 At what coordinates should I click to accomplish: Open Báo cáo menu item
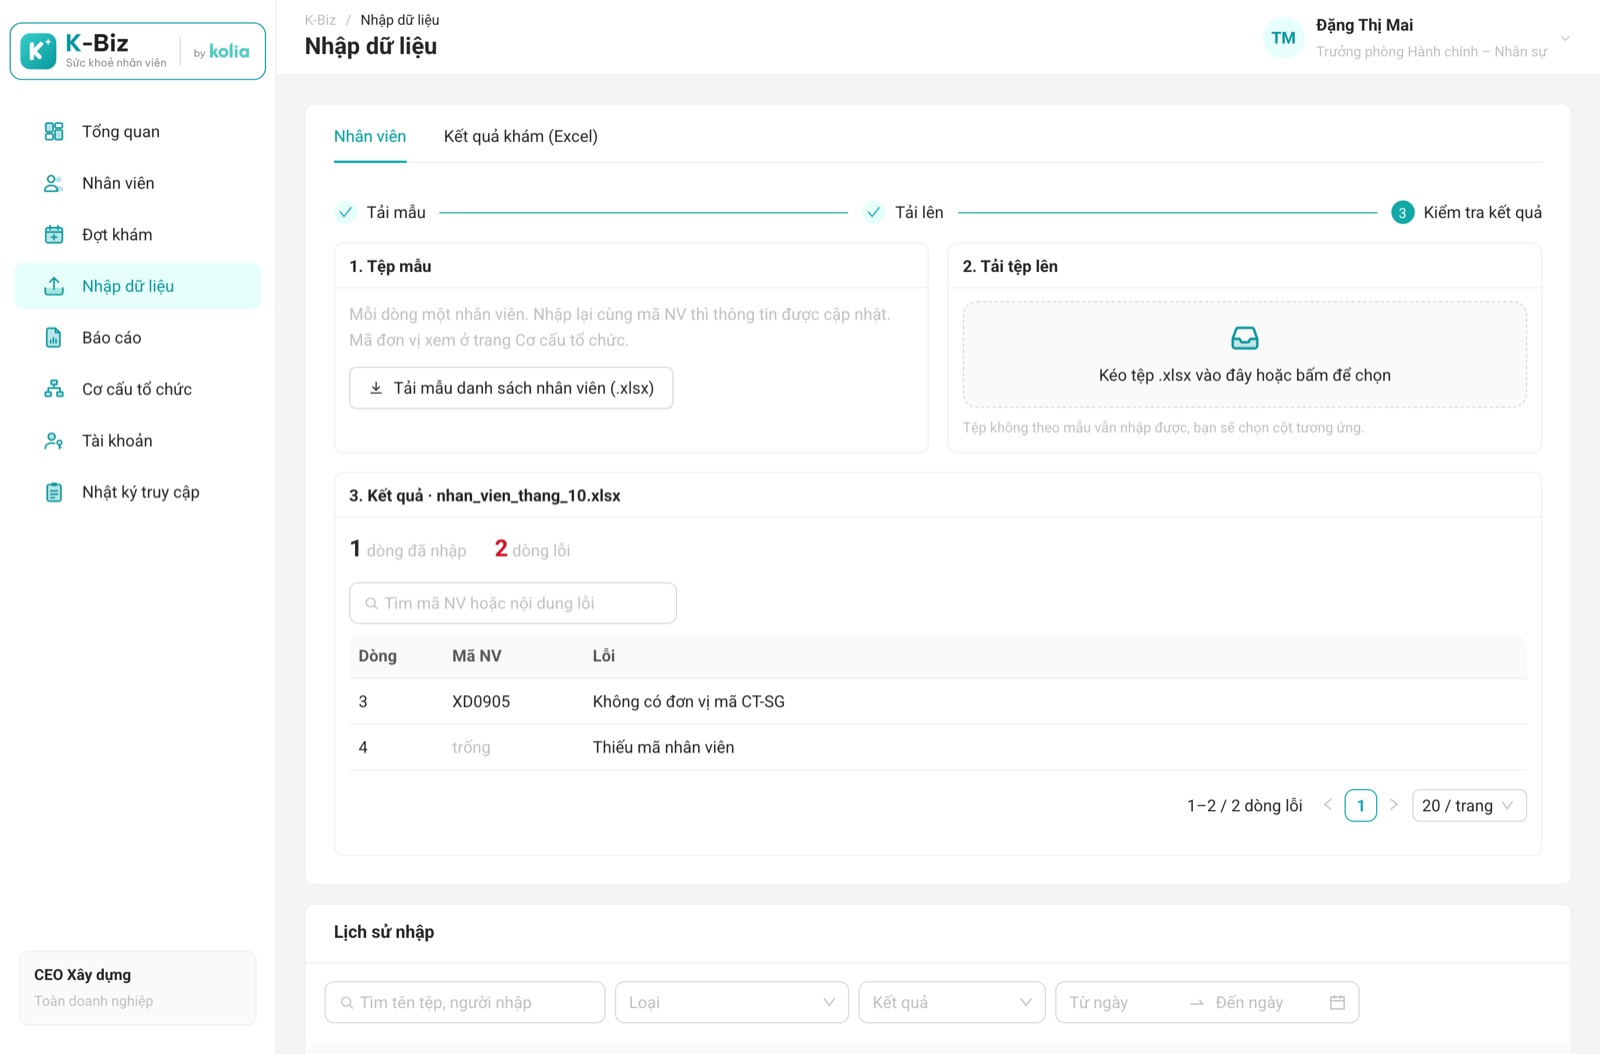coord(138,338)
